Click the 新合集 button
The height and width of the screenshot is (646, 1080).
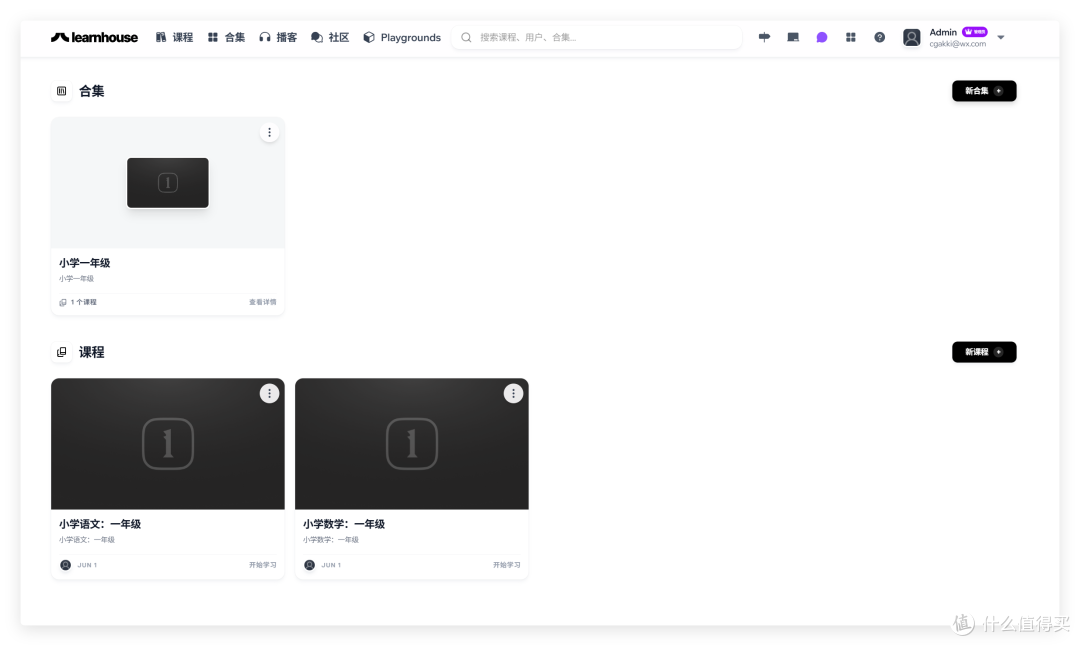coord(984,91)
